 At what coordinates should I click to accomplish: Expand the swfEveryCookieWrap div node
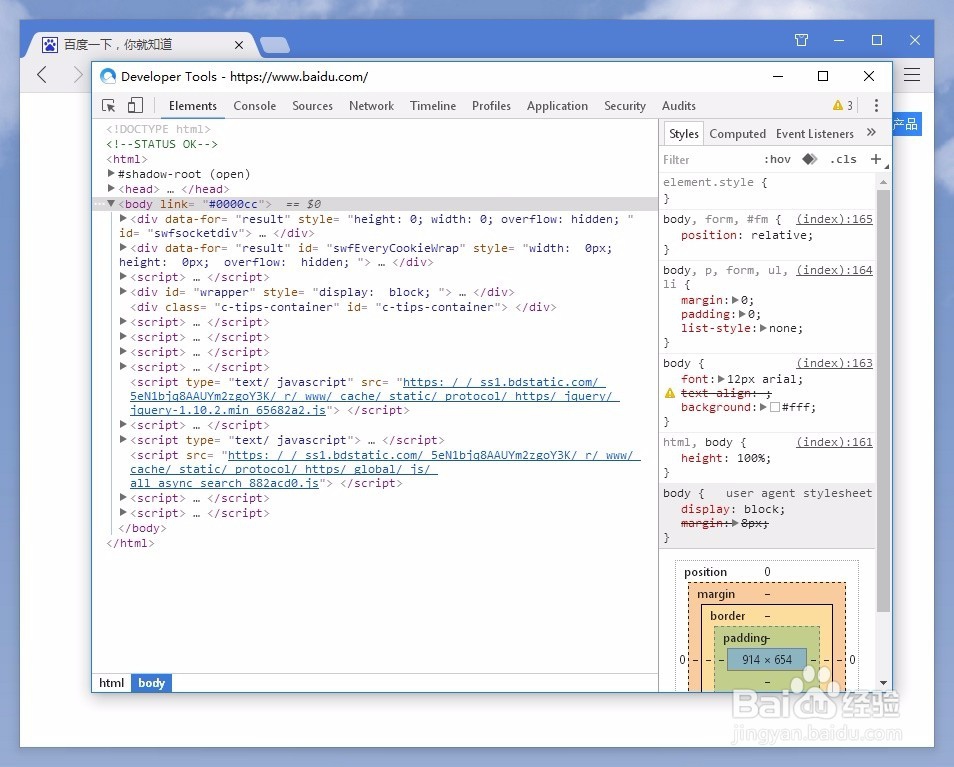pyautogui.click(x=124, y=248)
